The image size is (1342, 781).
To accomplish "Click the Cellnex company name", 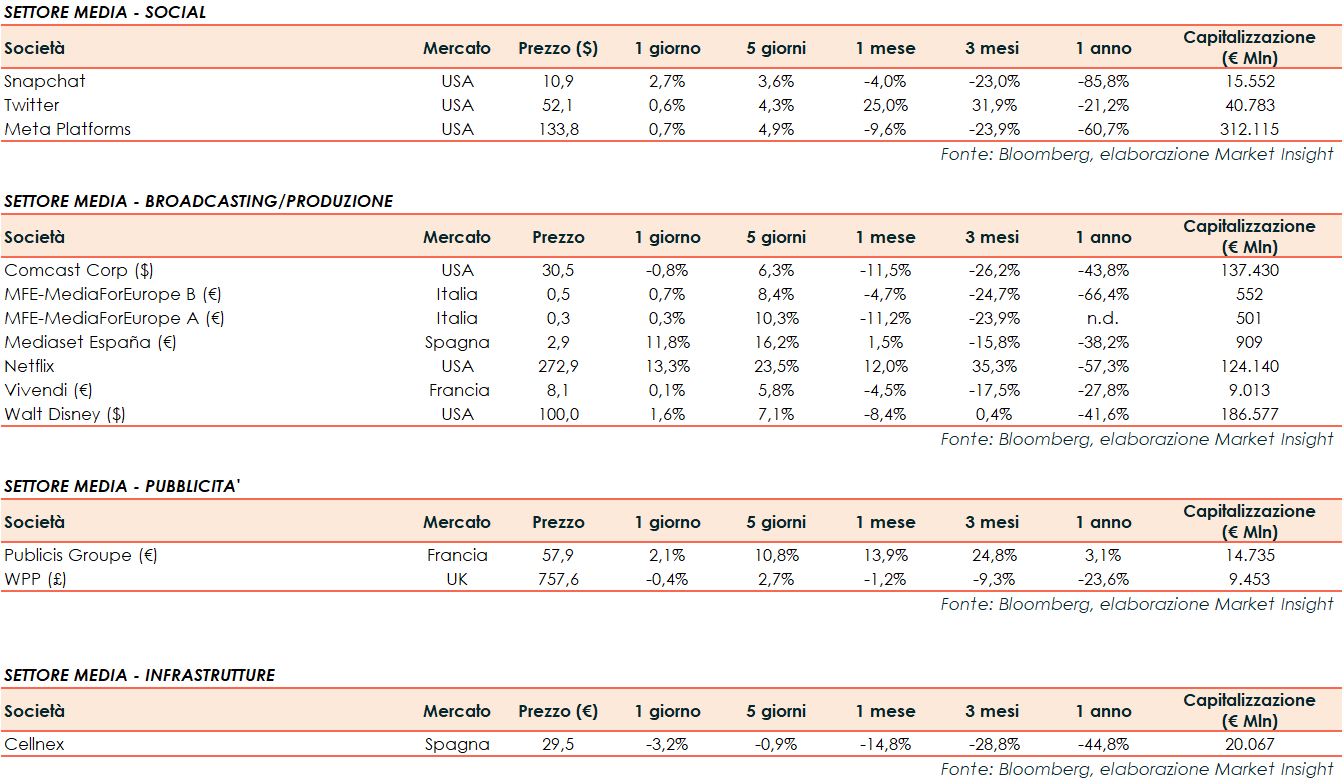I will coord(34,744).
